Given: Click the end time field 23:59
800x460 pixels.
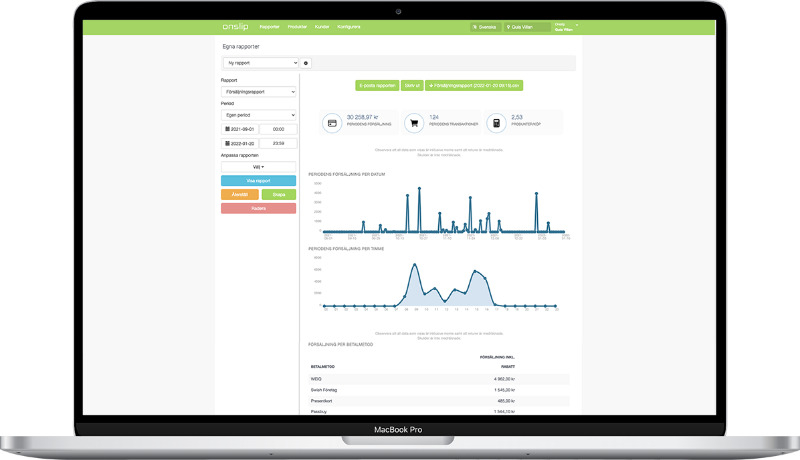Looking at the screenshot, I should tap(279, 143).
